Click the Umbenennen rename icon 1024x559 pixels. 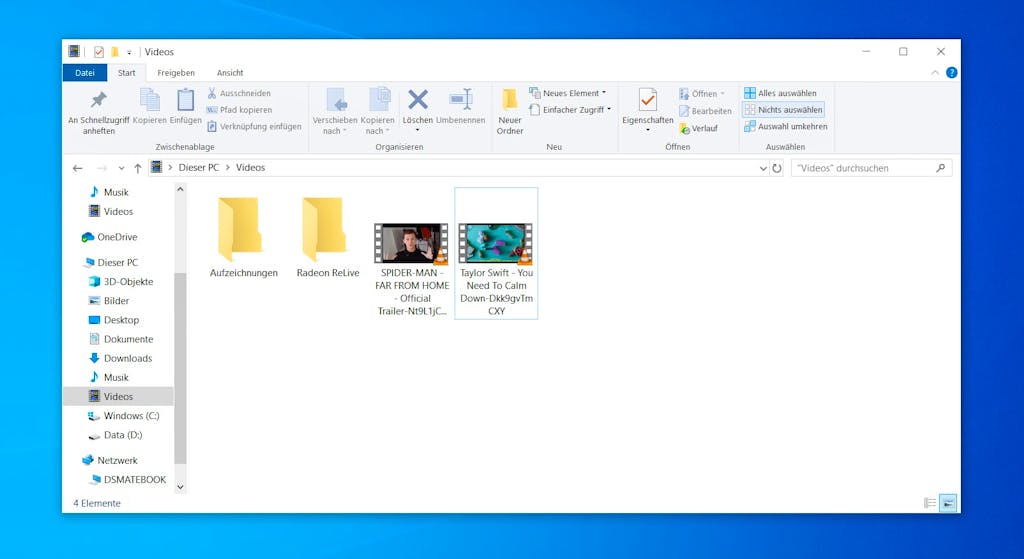(460, 100)
